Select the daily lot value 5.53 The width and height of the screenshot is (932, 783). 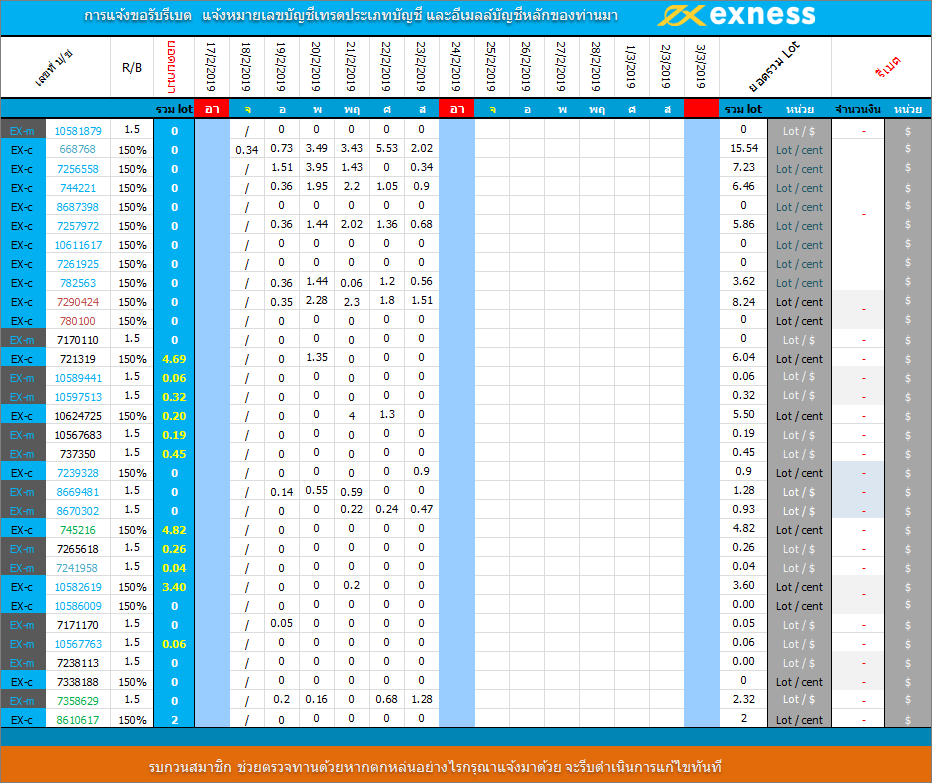tap(386, 148)
